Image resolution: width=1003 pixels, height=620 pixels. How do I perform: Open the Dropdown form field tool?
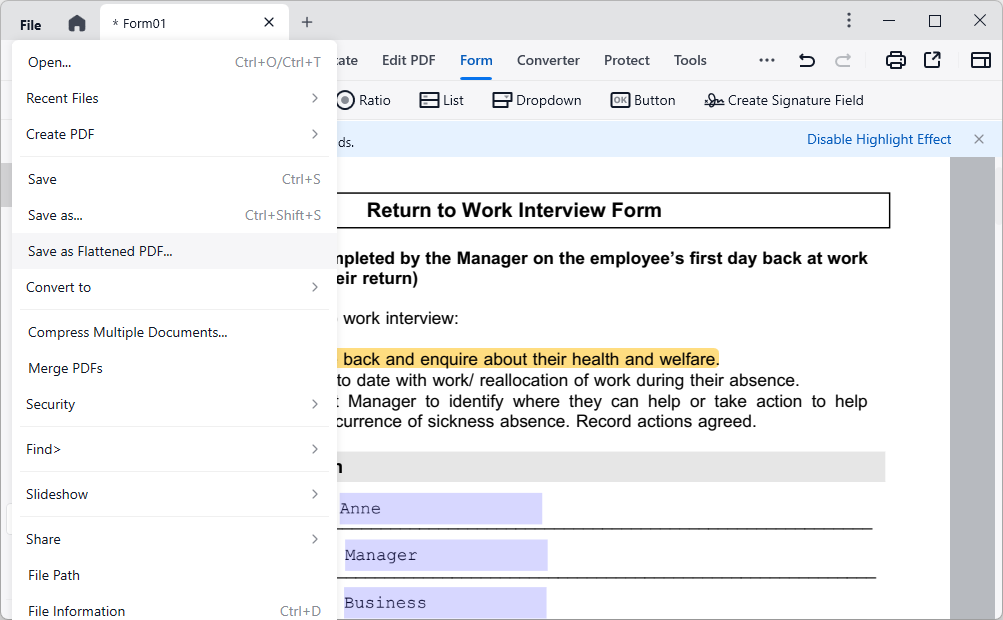click(537, 100)
